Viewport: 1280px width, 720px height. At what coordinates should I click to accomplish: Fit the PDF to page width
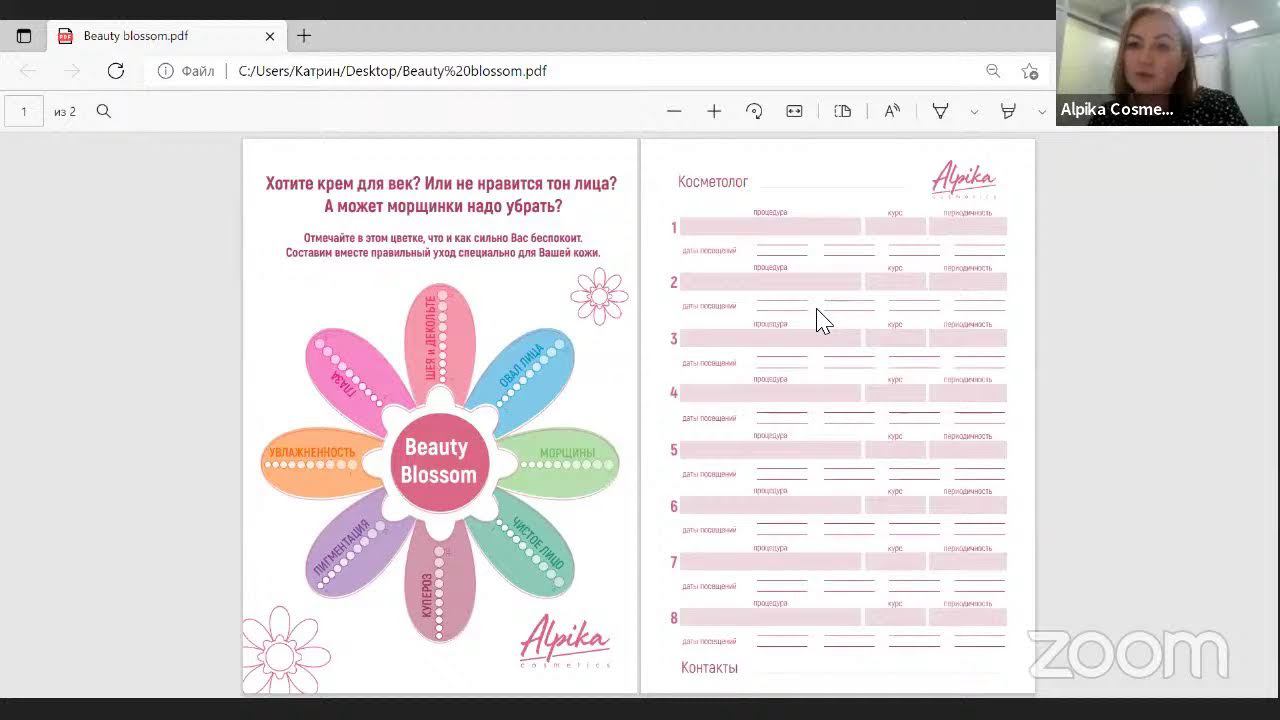coord(794,111)
